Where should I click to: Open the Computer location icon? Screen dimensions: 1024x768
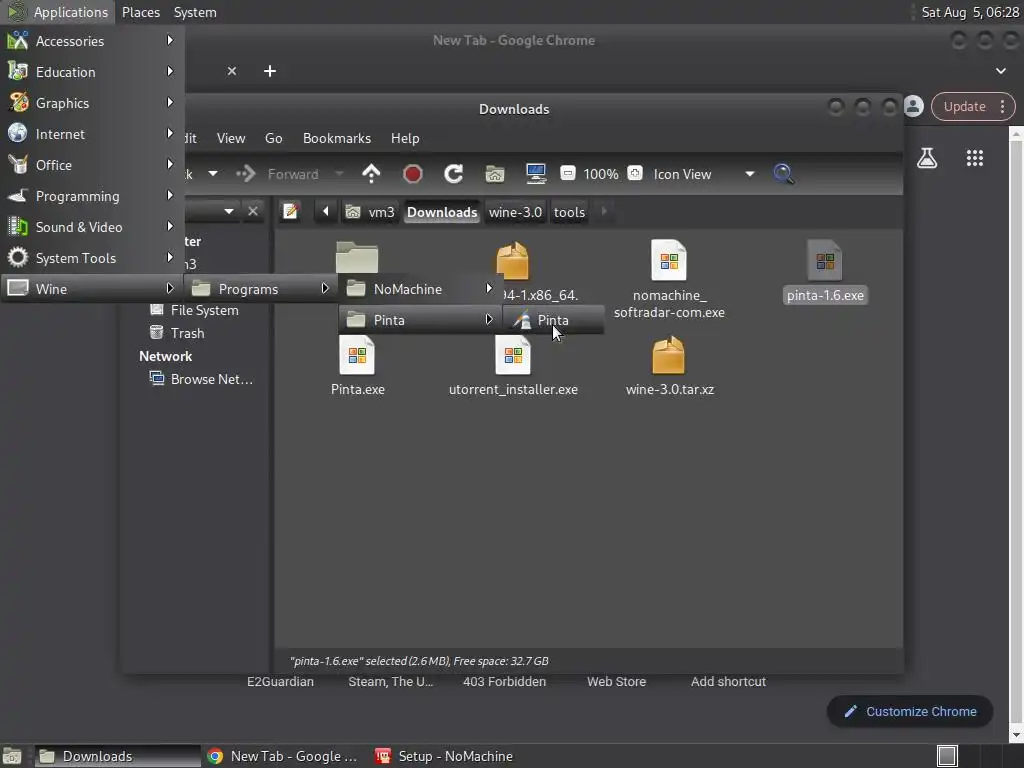click(536, 174)
